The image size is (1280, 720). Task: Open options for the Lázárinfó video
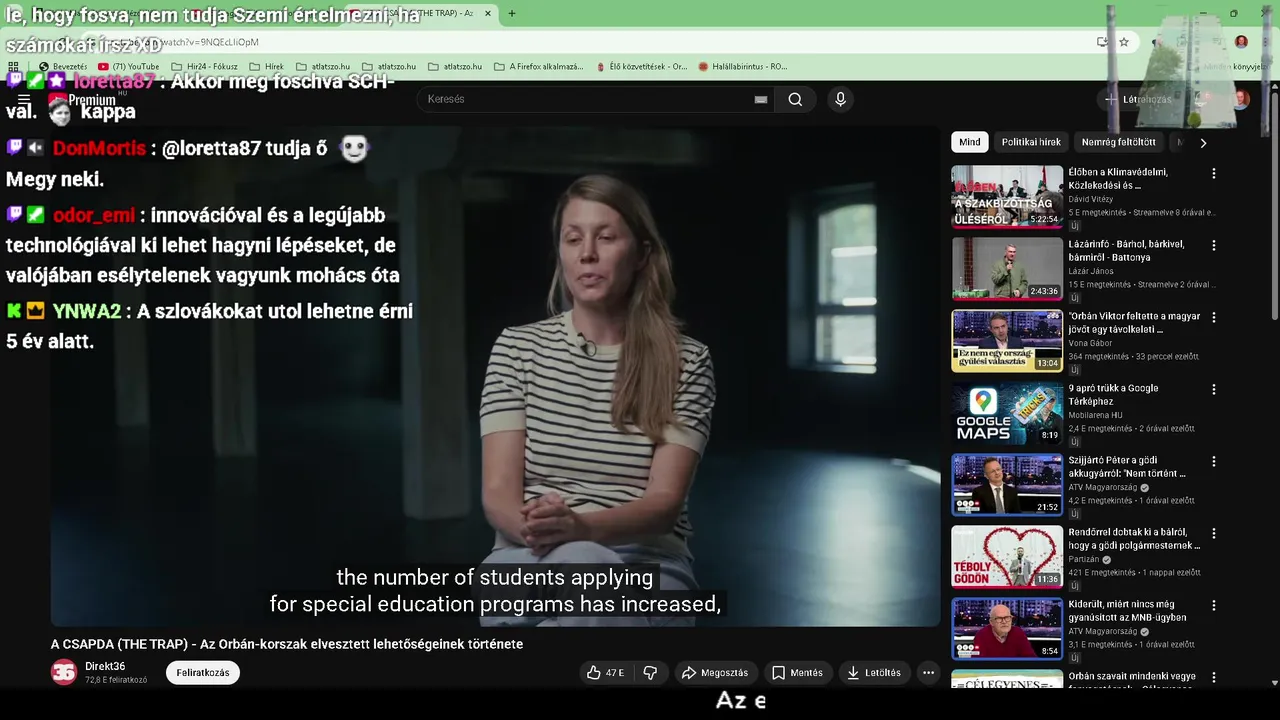coord(1214,245)
